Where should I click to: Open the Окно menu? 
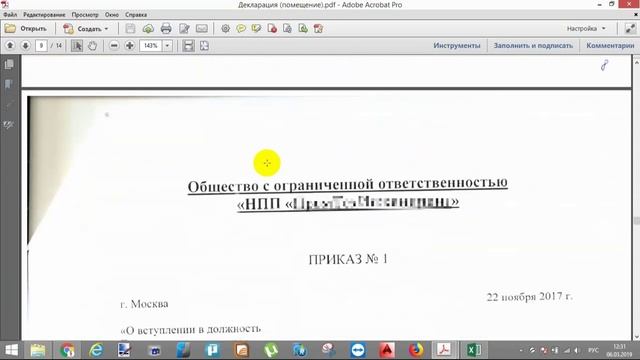click(x=111, y=15)
